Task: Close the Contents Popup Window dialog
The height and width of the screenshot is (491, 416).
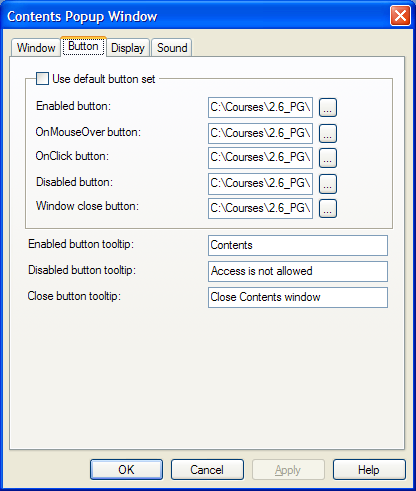Action: tap(400, 16)
